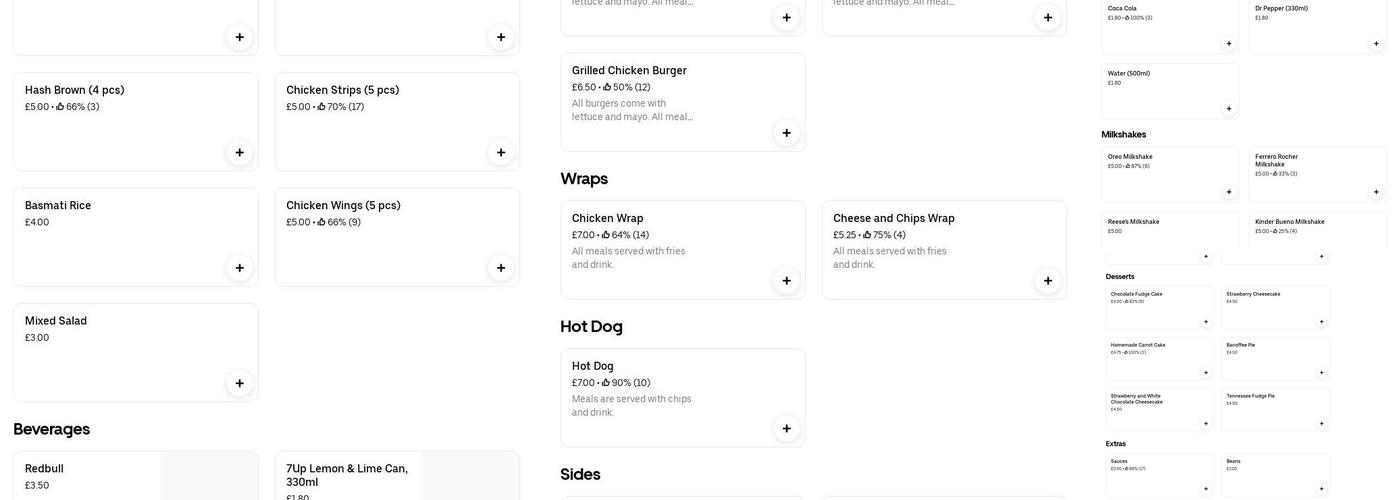1400x500 pixels.
Task: Add Ferrero Rocher Milkshake to basket
Action: [x=1376, y=192]
